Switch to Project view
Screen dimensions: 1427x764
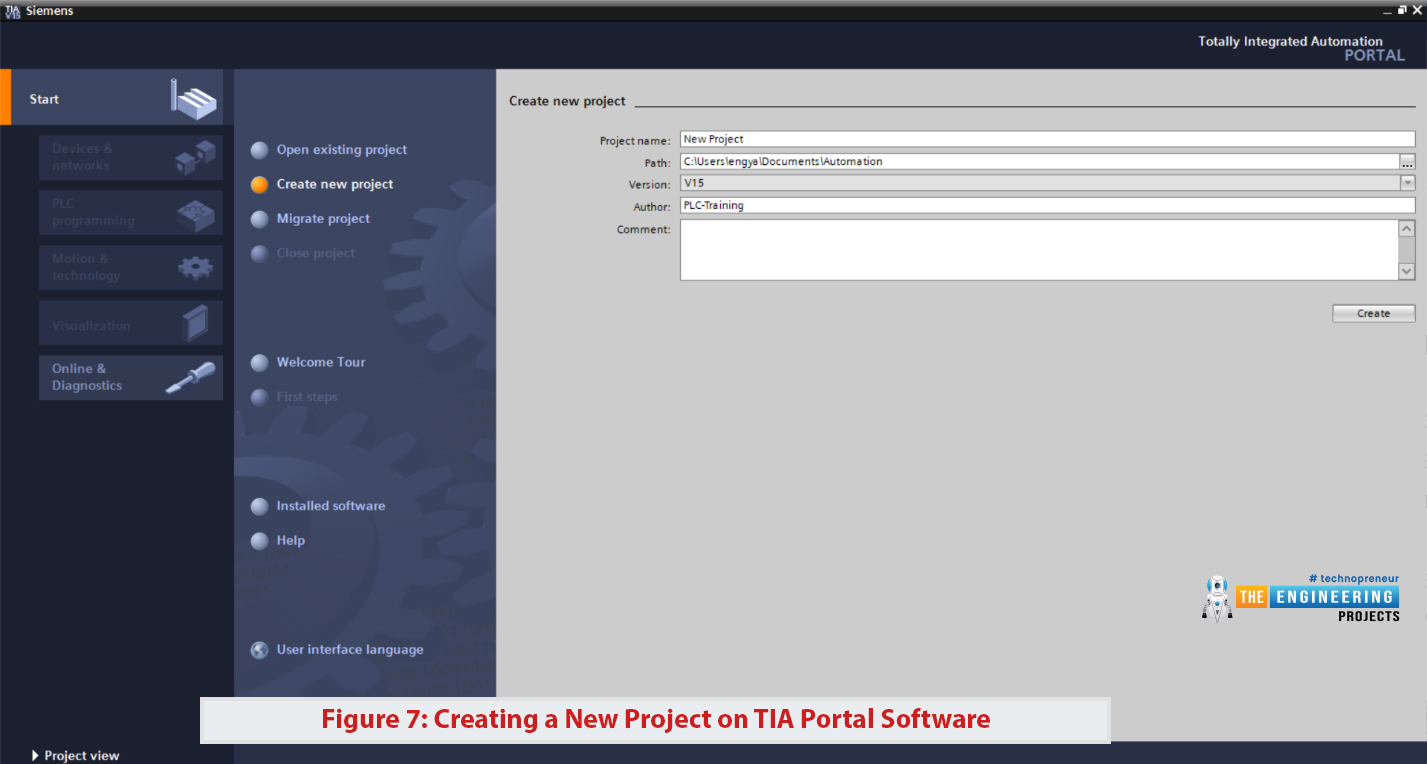(82, 755)
